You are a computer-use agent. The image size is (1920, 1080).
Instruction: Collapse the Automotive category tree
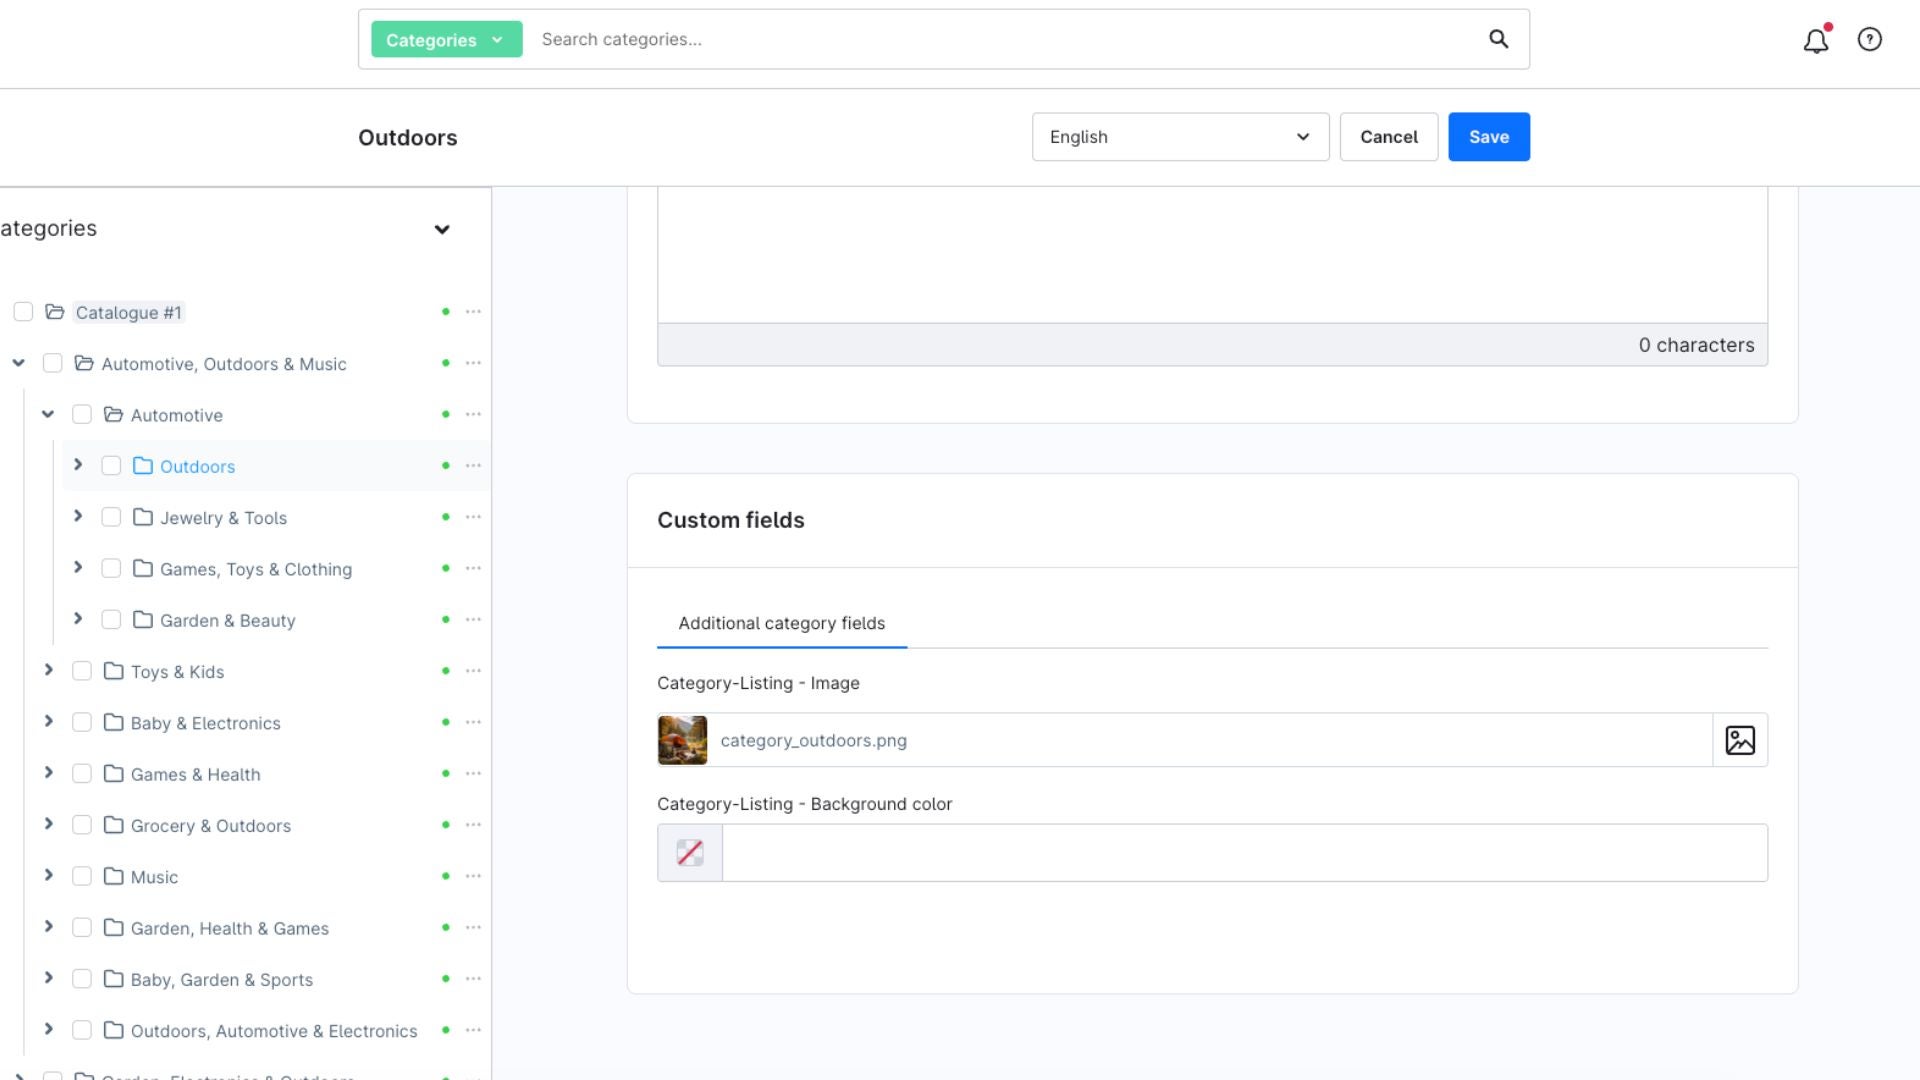pos(48,414)
